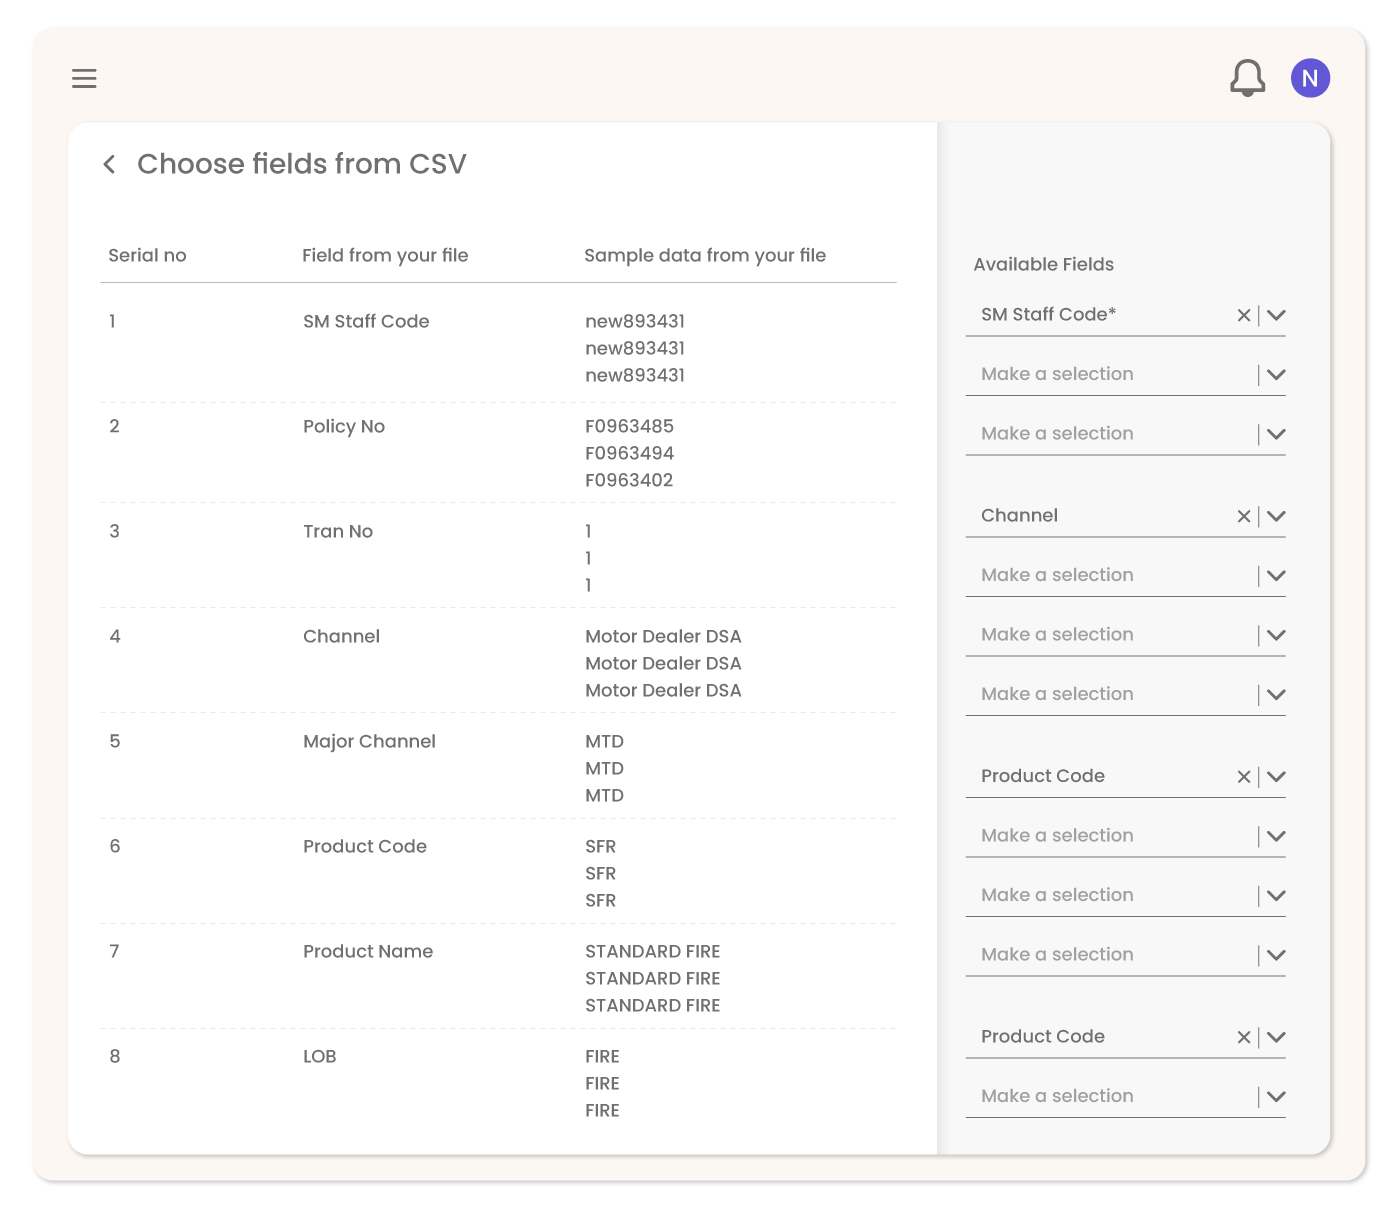Click serial number 4 in the table
This screenshot has height=1208, width=1397.
point(114,636)
